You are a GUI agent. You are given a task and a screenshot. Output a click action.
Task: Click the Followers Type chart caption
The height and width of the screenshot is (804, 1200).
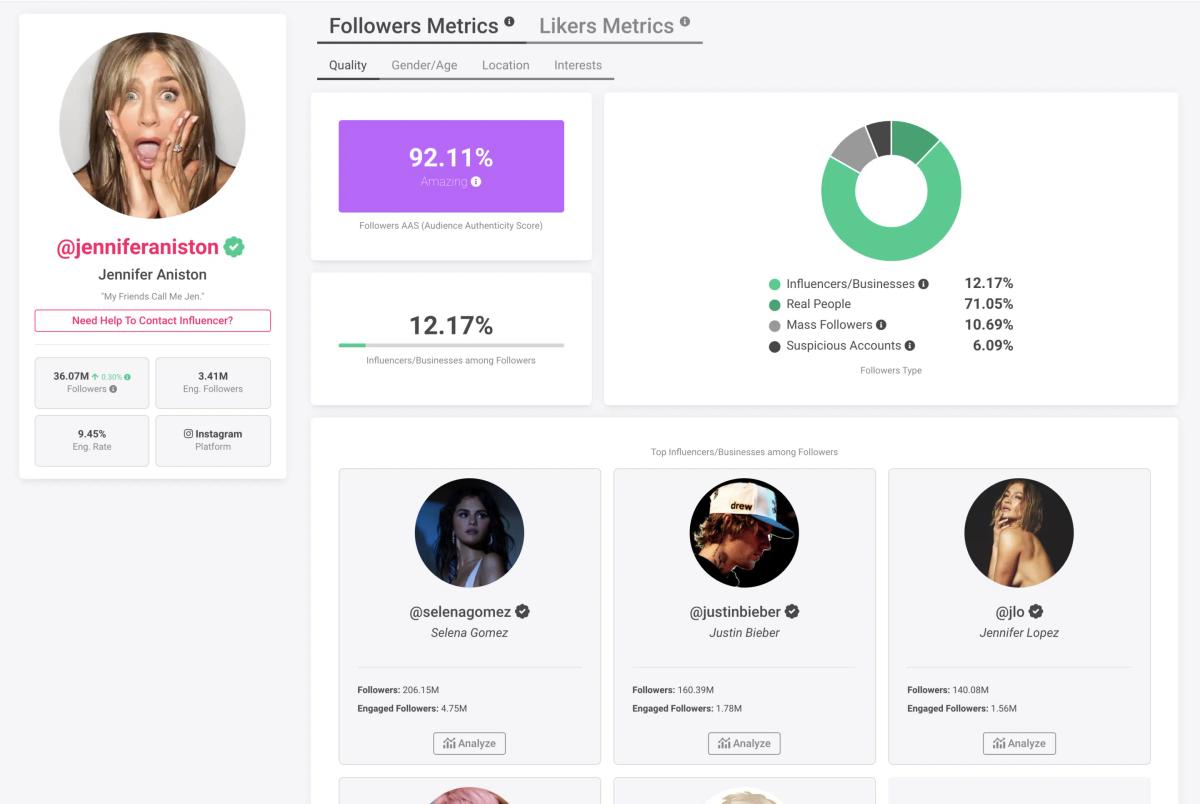pyautogui.click(x=891, y=370)
